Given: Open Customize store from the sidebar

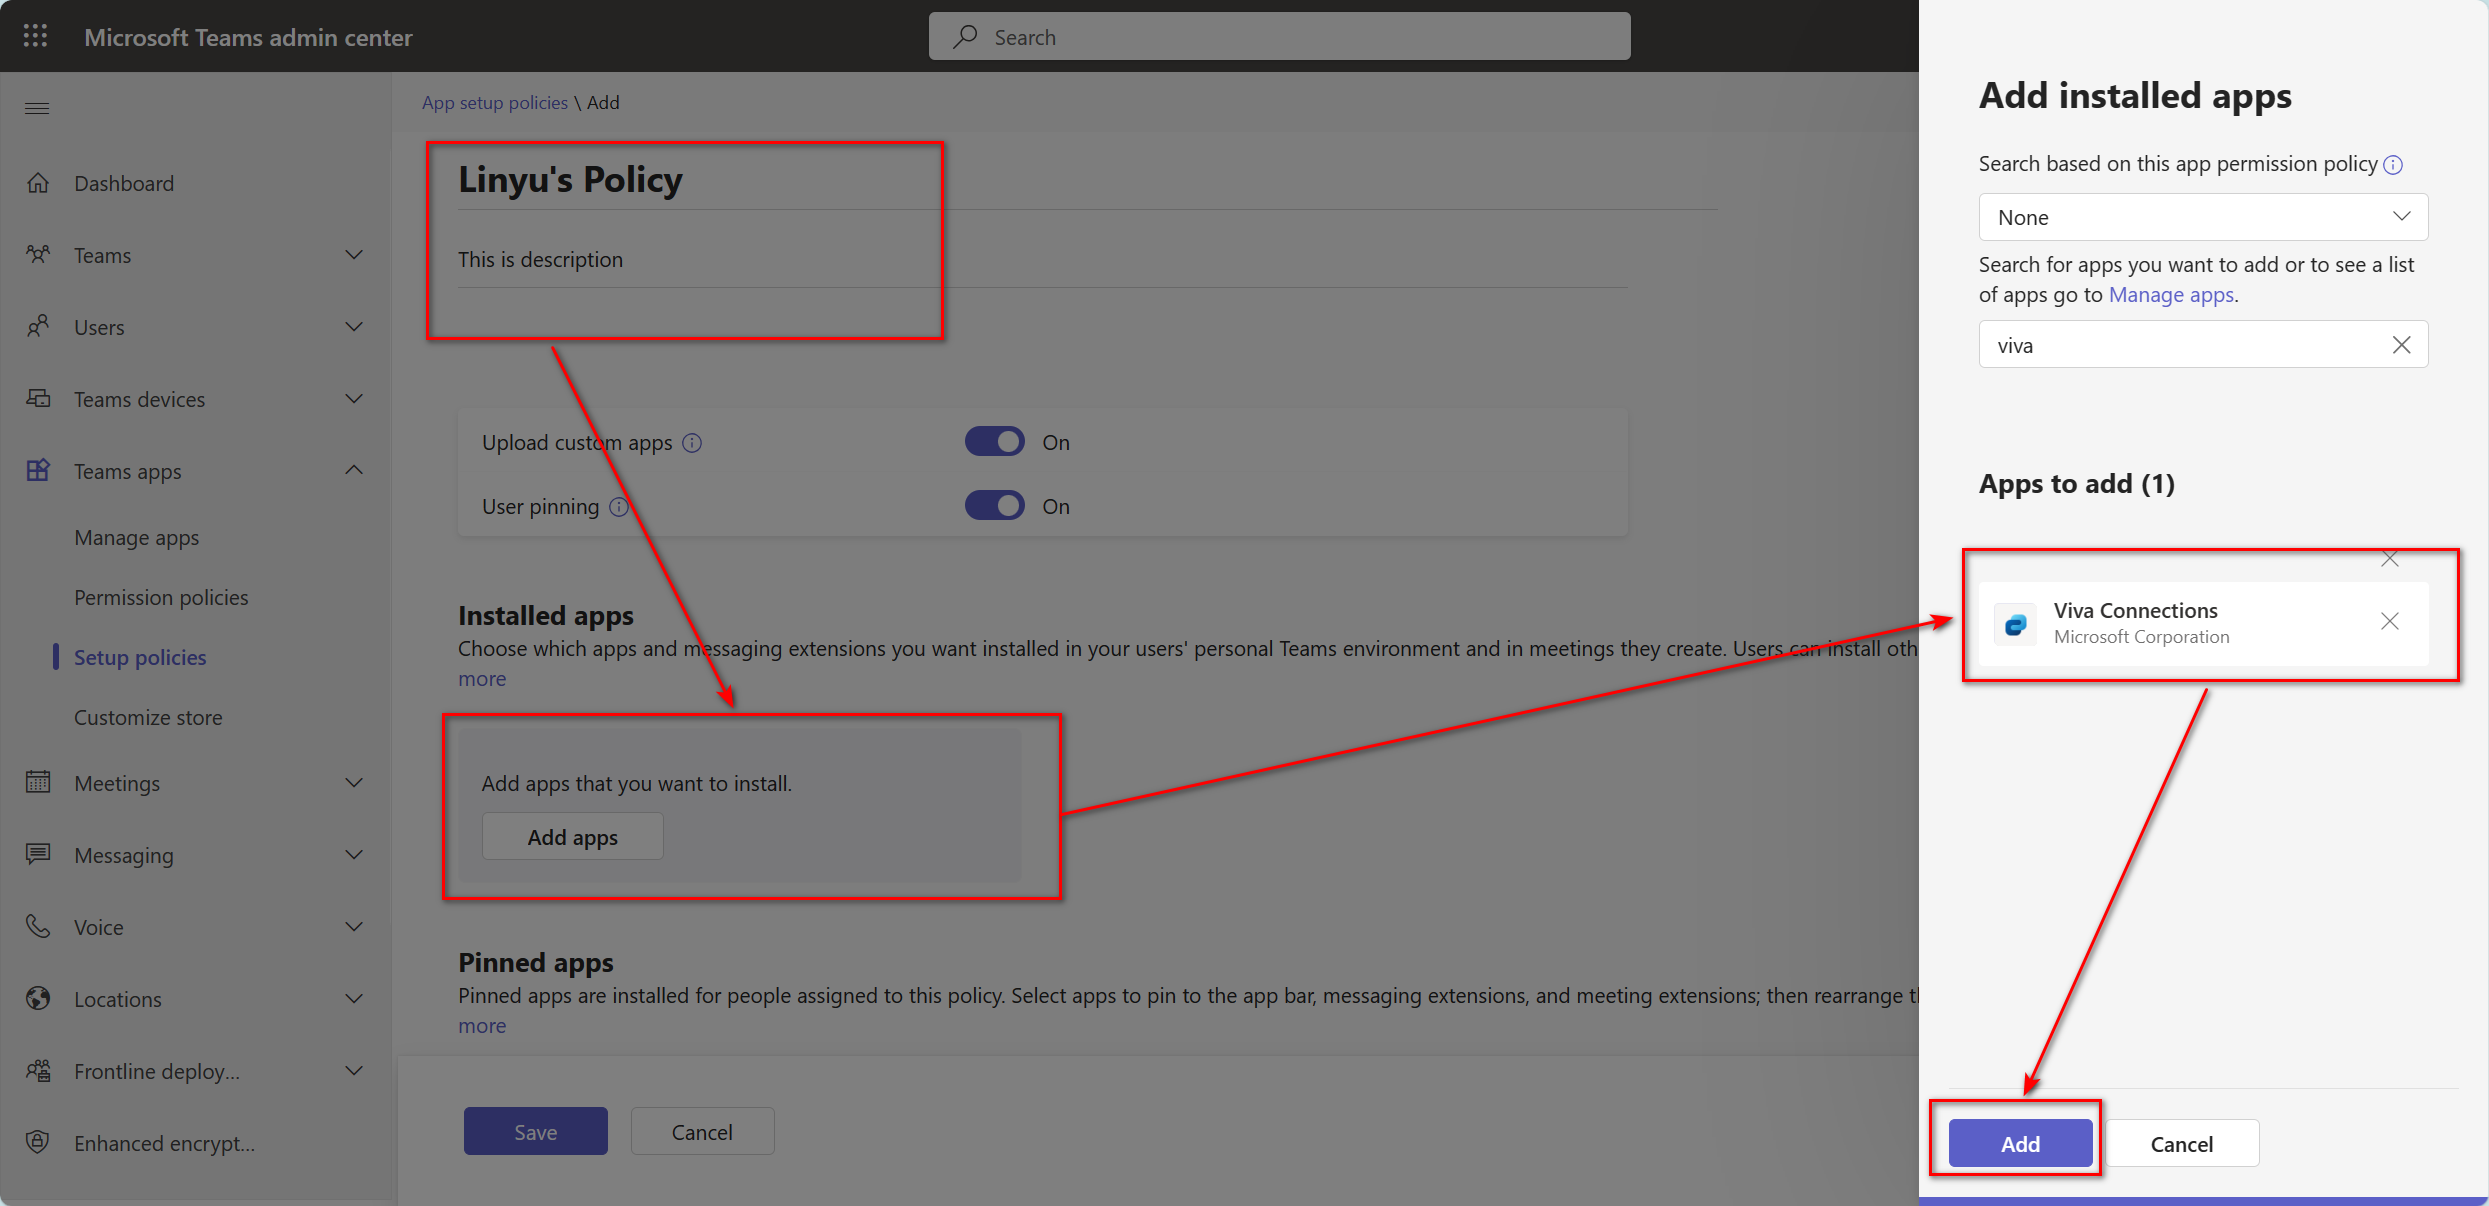Looking at the screenshot, I should [x=148, y=717].
